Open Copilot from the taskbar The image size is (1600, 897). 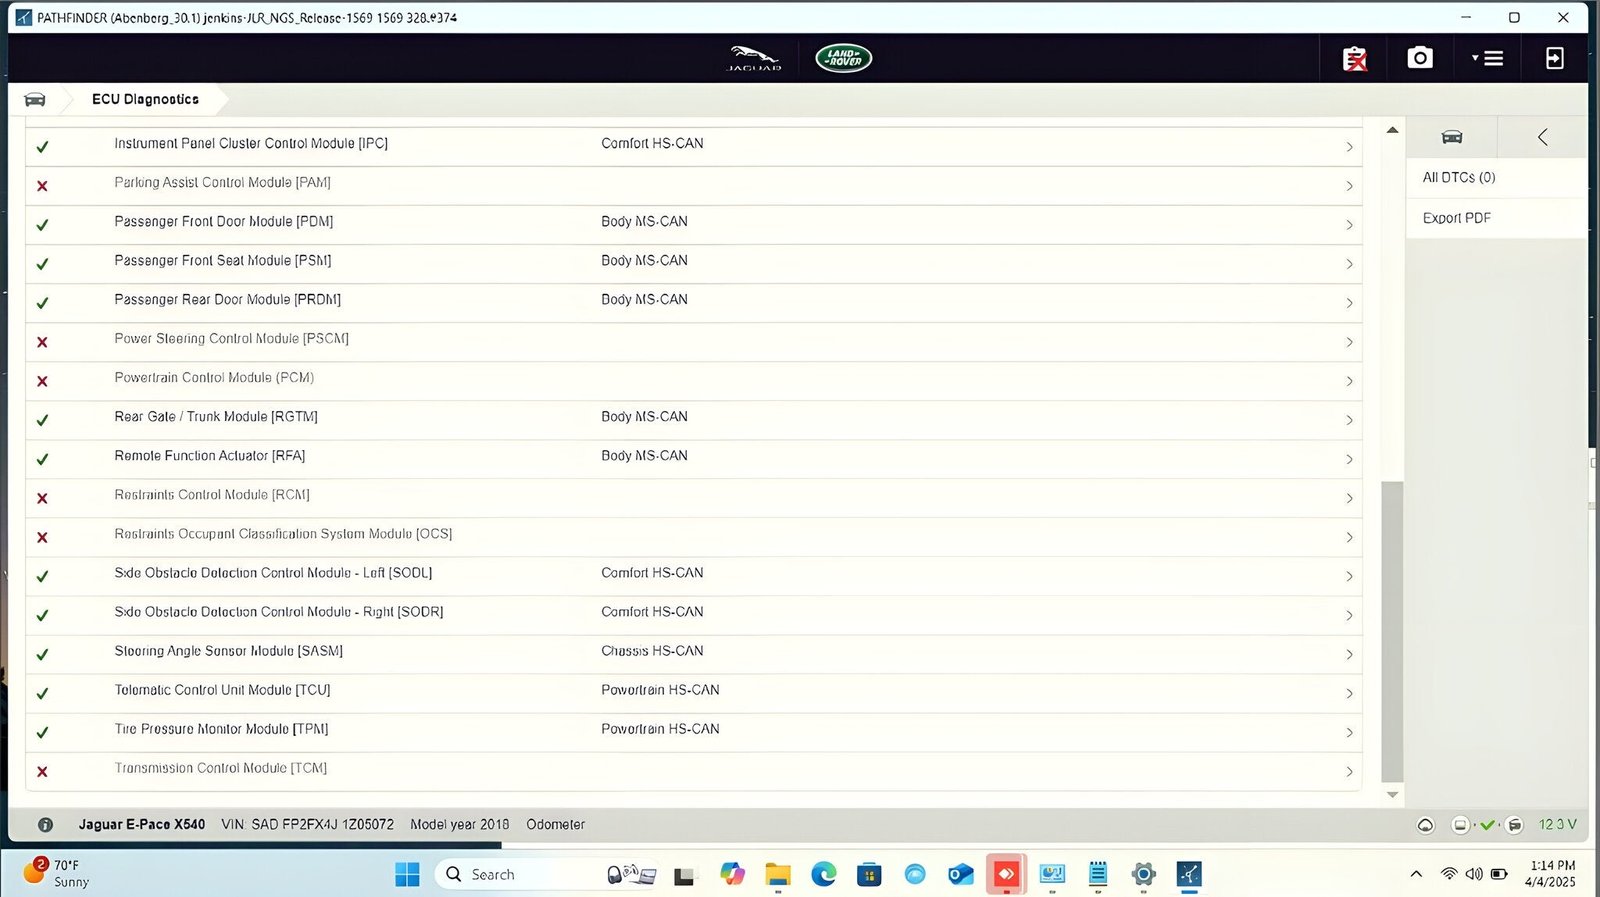pyautogui.click(x=732, y=875)
